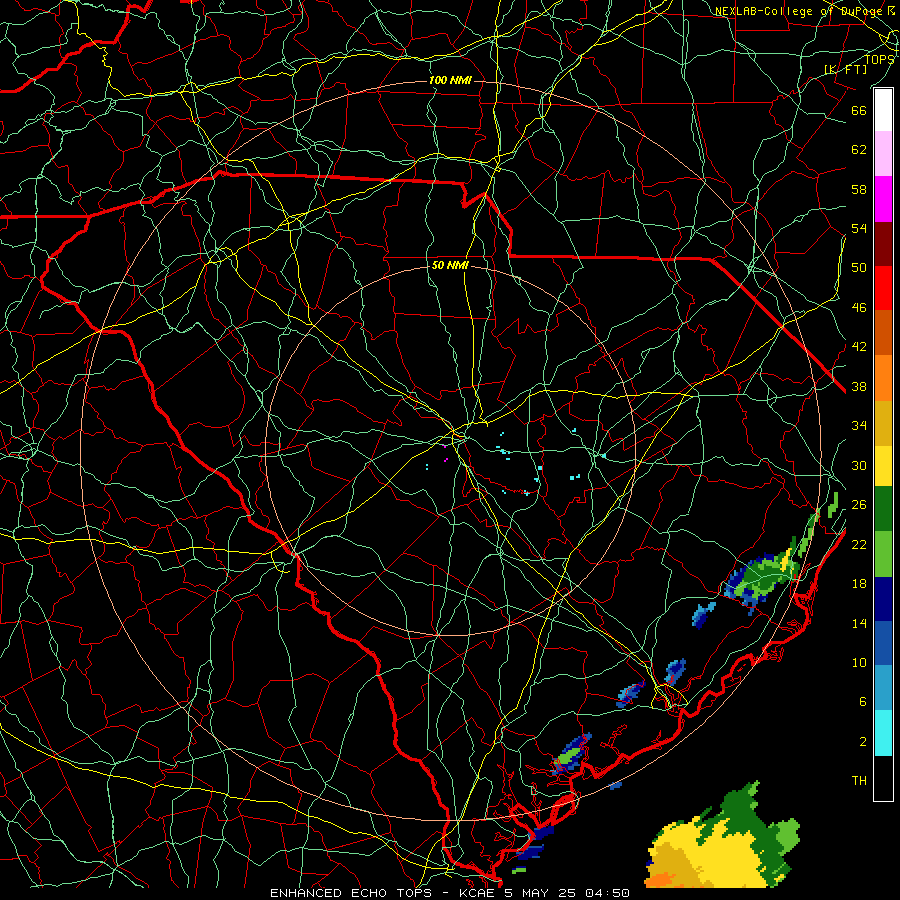Click legend value "62"

[x=859, y=150]
